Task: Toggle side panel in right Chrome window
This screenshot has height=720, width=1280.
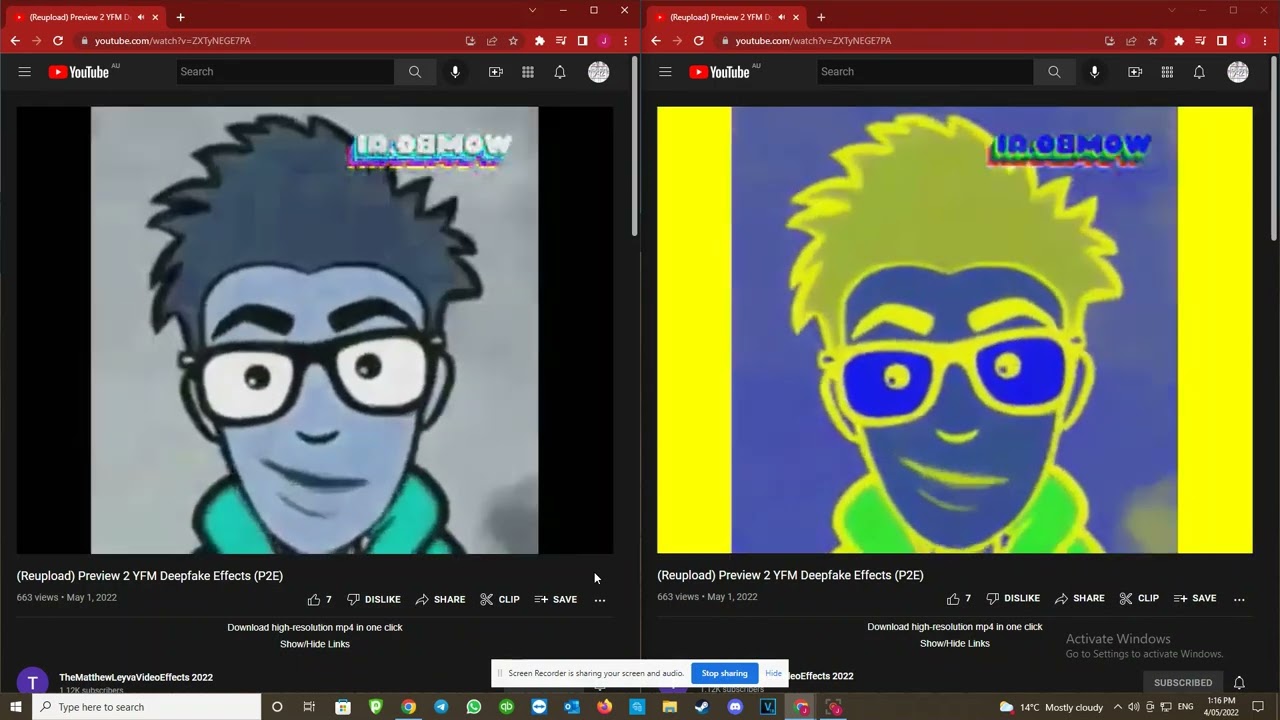Action: point(1222,41)
